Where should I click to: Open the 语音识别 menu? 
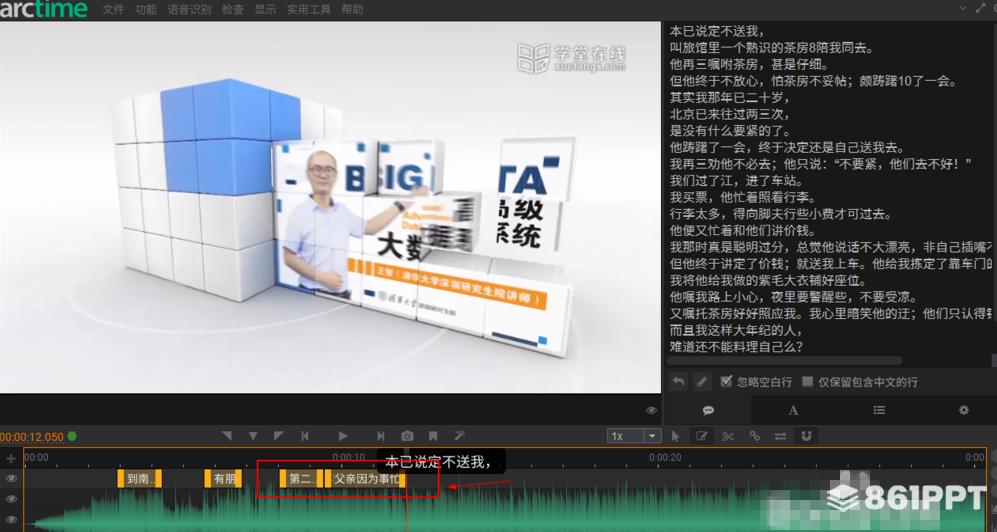189,10
